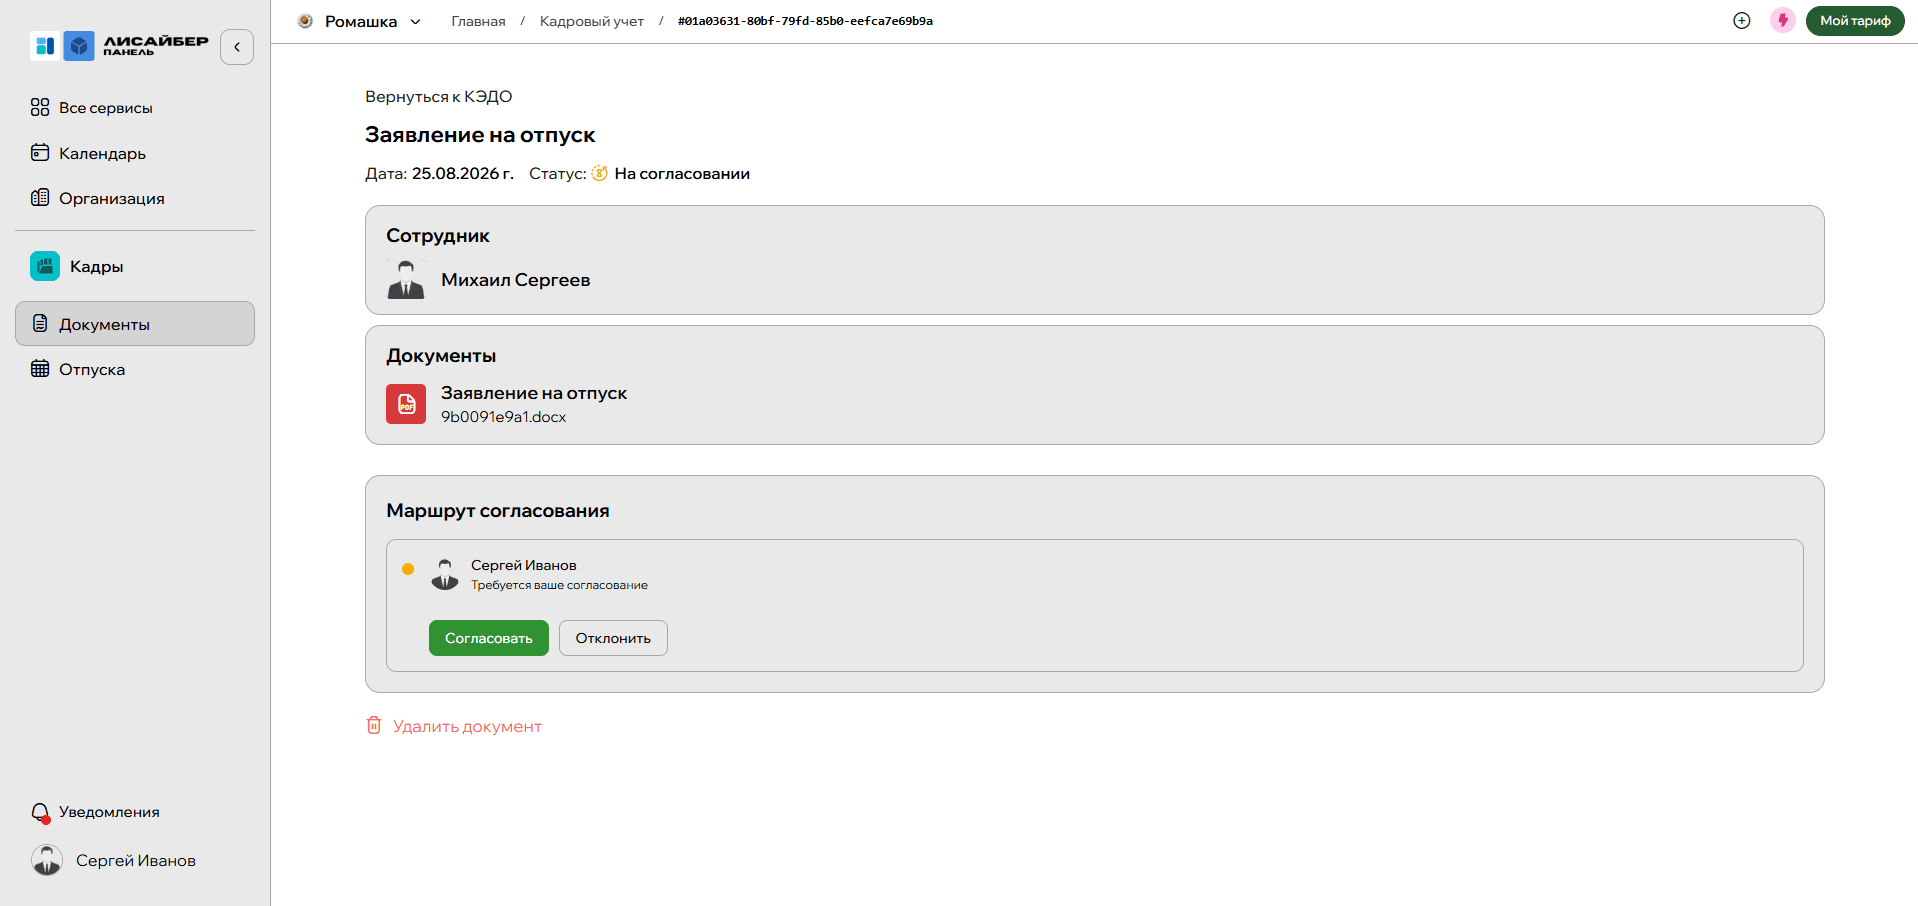1918x906 pixels.
Task: Click the Отклонить button
Action: 613,638
